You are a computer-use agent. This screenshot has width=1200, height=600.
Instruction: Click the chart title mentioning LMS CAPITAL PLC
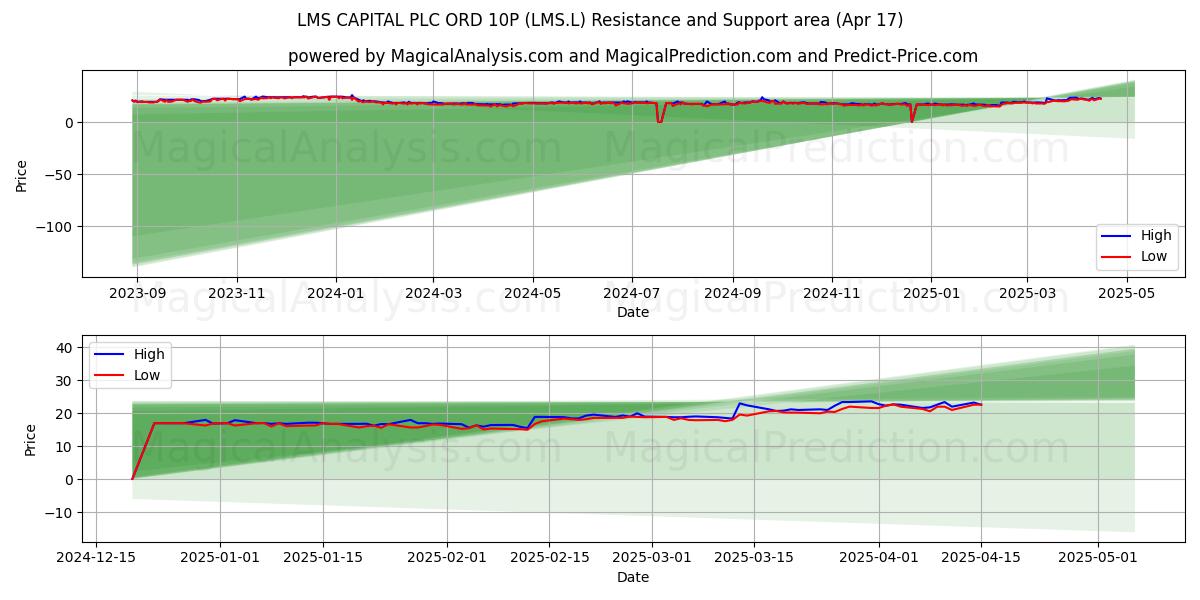click(600, 20)
